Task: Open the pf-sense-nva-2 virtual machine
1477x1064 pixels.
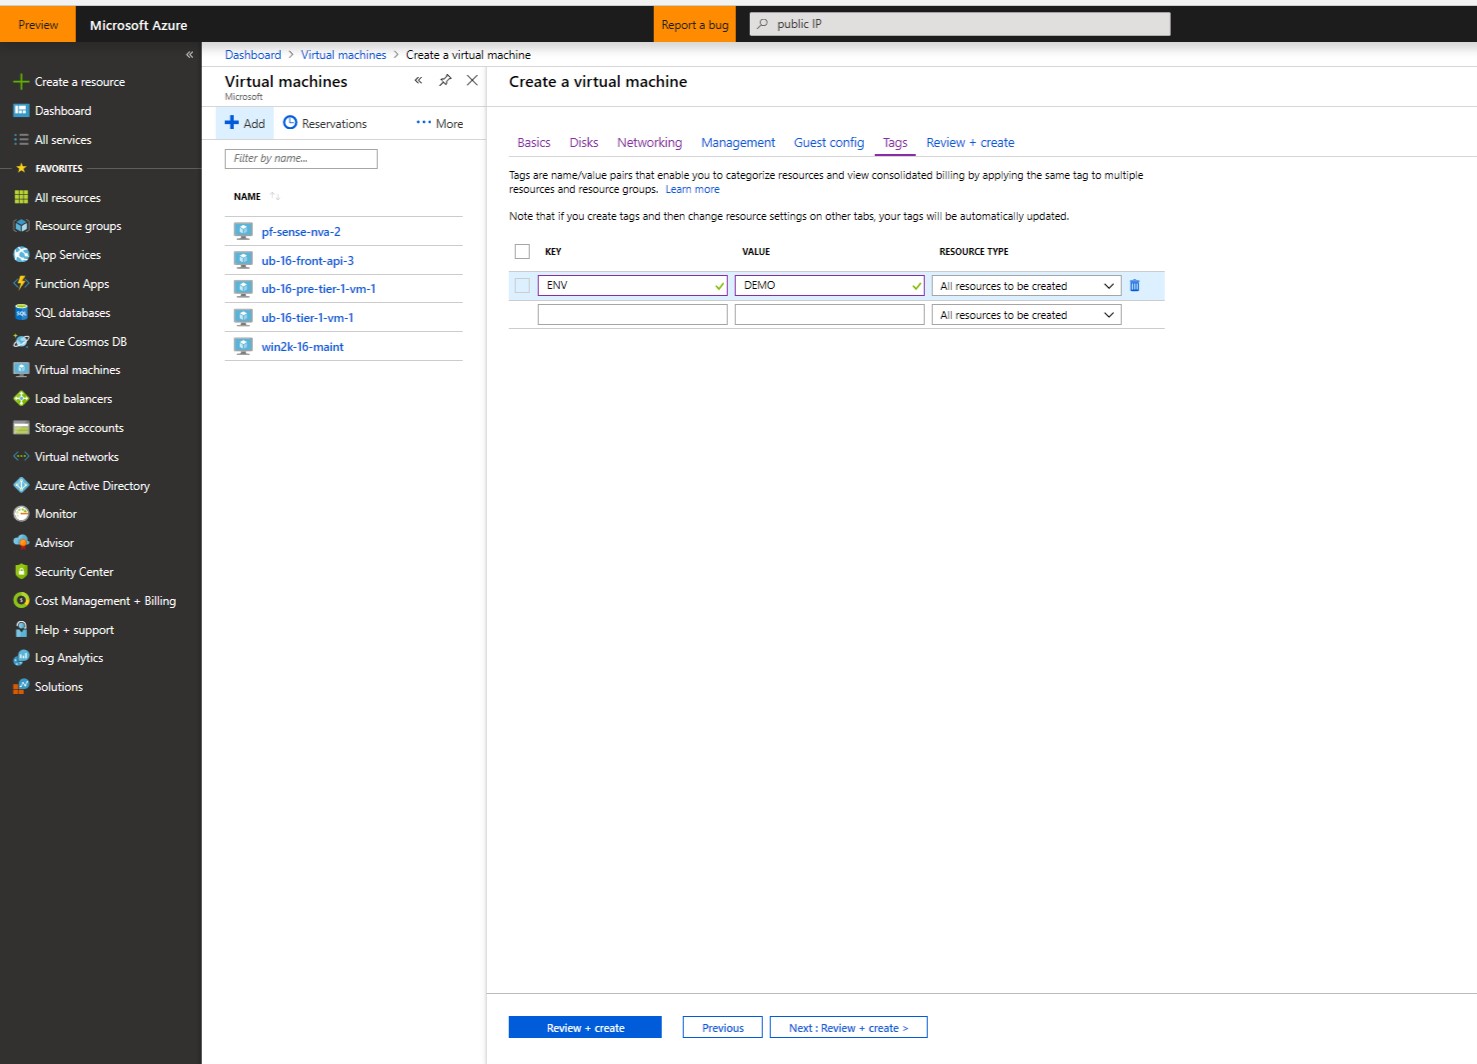Action: [x=301, y=232]
